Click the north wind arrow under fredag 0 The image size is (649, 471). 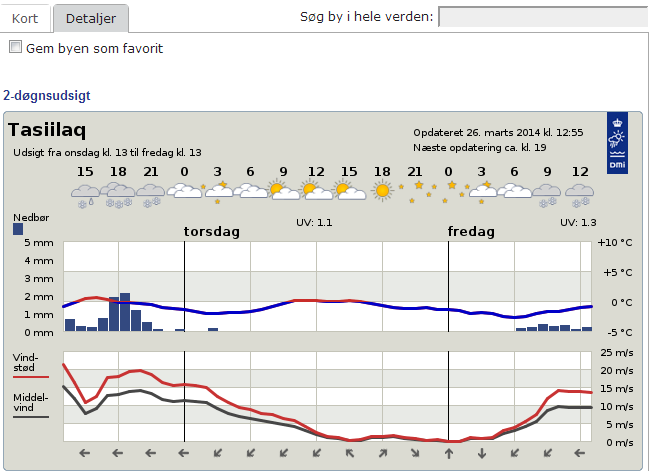point(449,454)
